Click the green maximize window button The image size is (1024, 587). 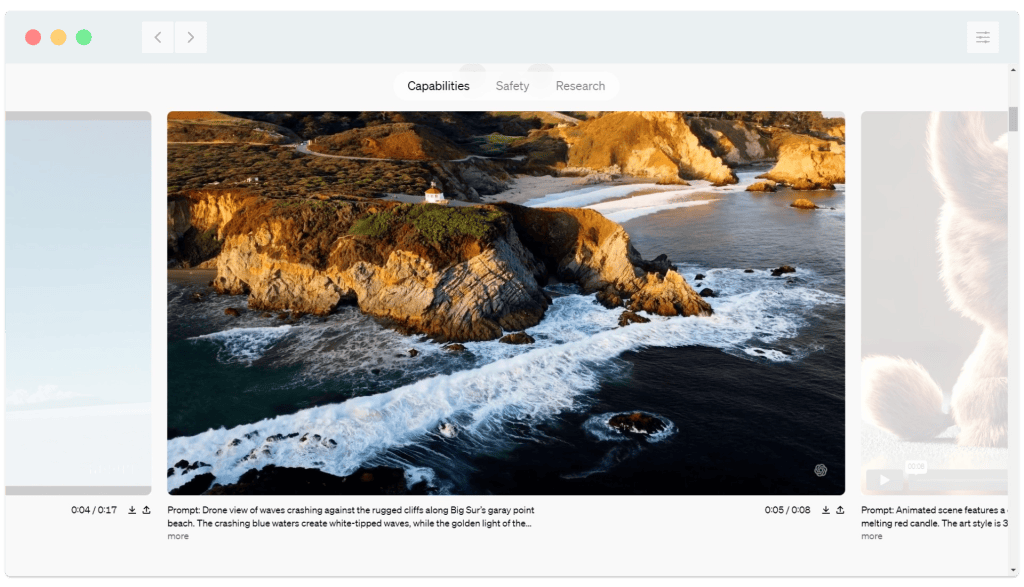[x=84, y=37]
